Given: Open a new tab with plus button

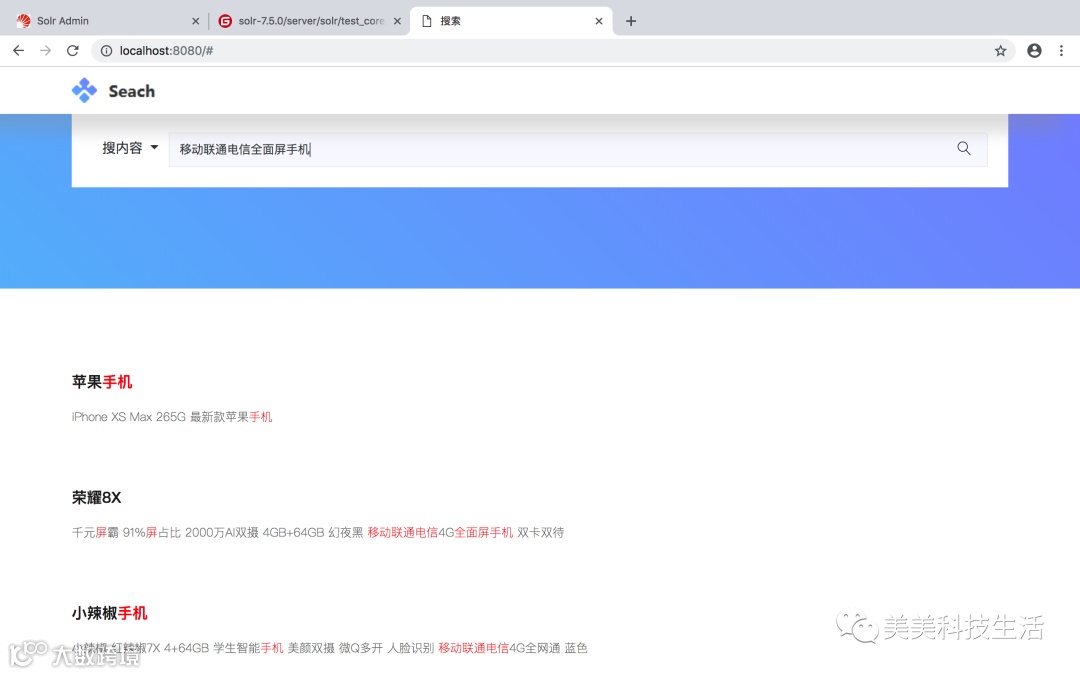Looking at the screenshot, I should coord(630,21).
